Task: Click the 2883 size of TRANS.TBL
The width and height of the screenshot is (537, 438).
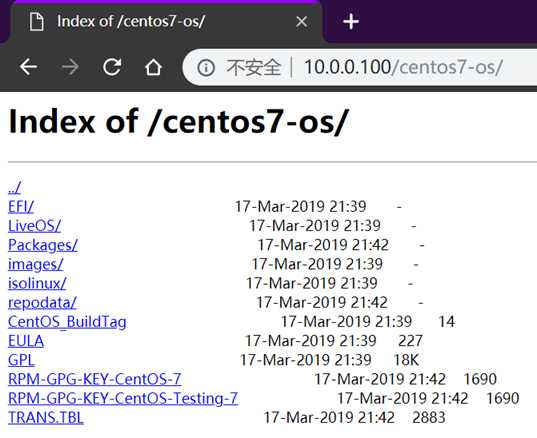Action: click(x=429, y=417)
